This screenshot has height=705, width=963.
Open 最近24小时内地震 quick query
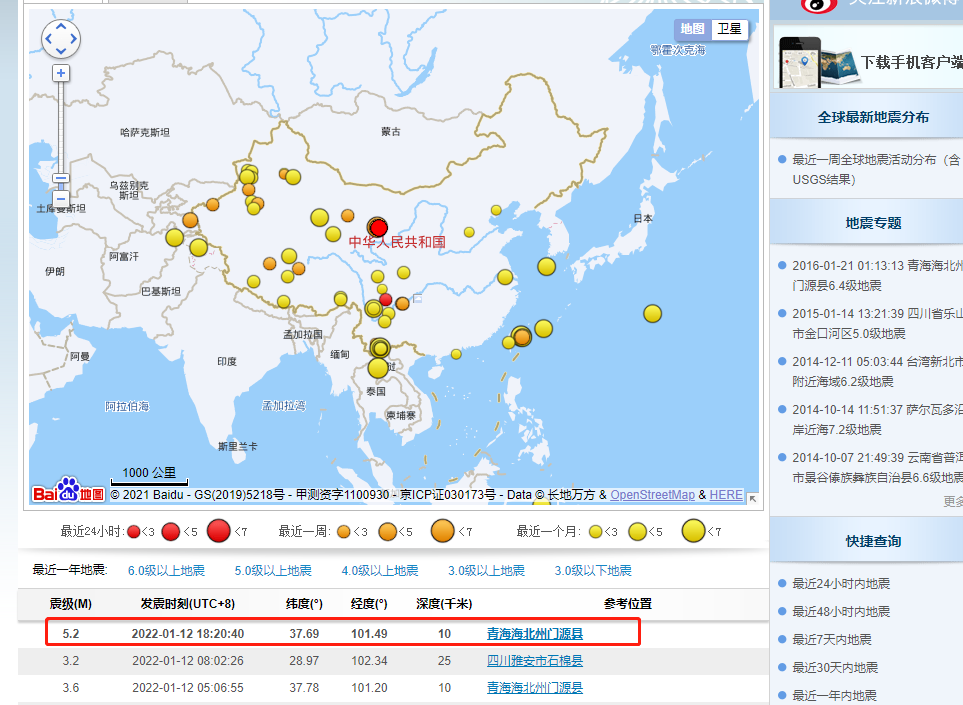pyautogui.click(x=840, y=584)
